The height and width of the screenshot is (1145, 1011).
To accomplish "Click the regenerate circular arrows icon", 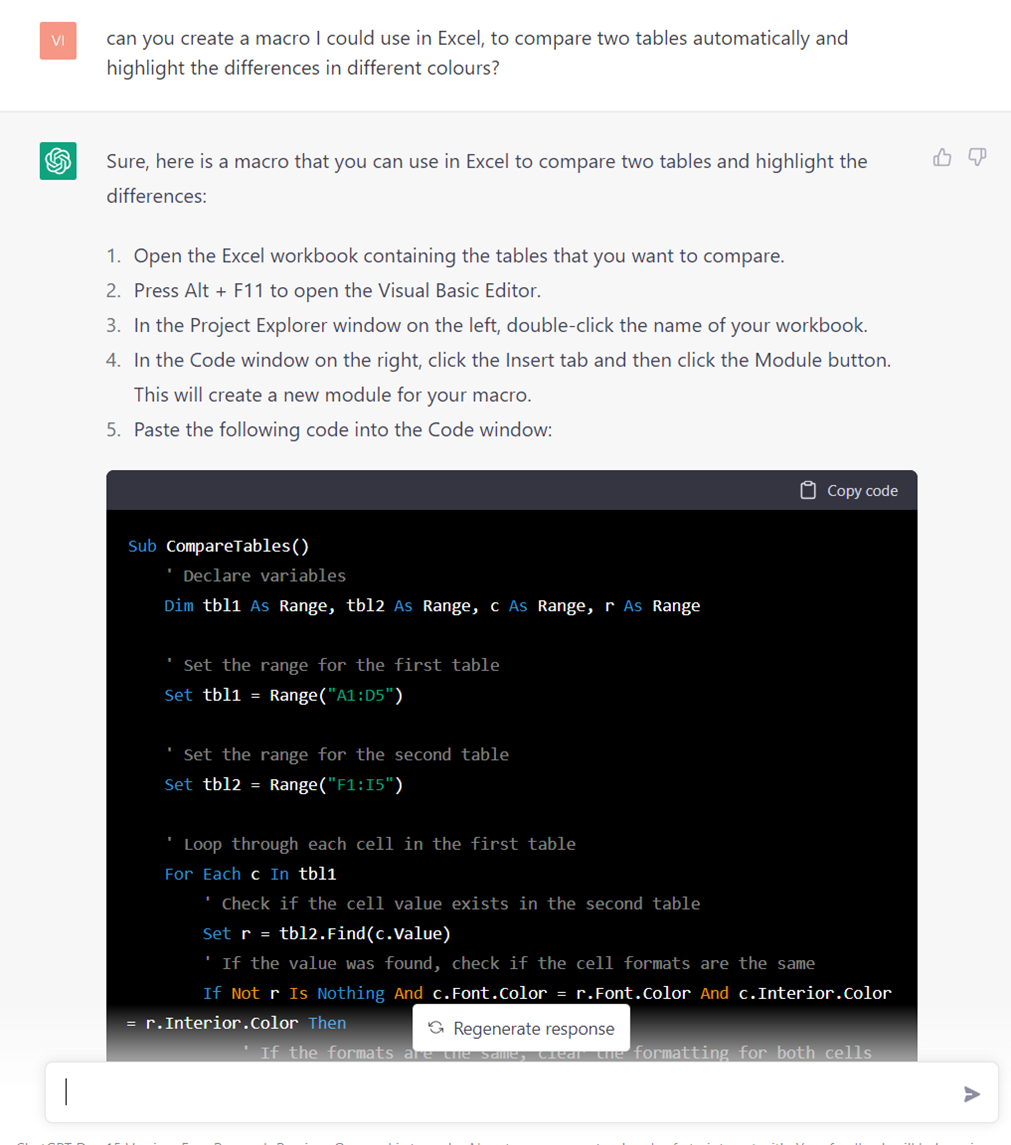I will (436, 1028).
